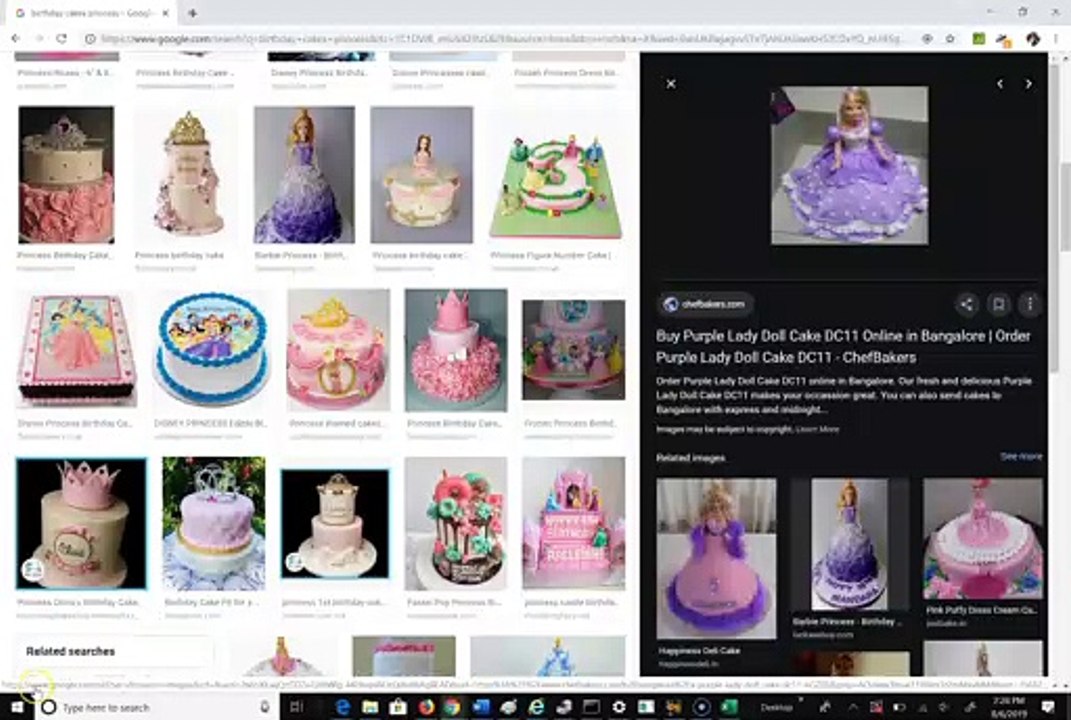Image resolution: width=1071 pixels, height=720 pixels.
Task: Select the birthday cakes princess browser tab
Action: (x=93, y=13)
